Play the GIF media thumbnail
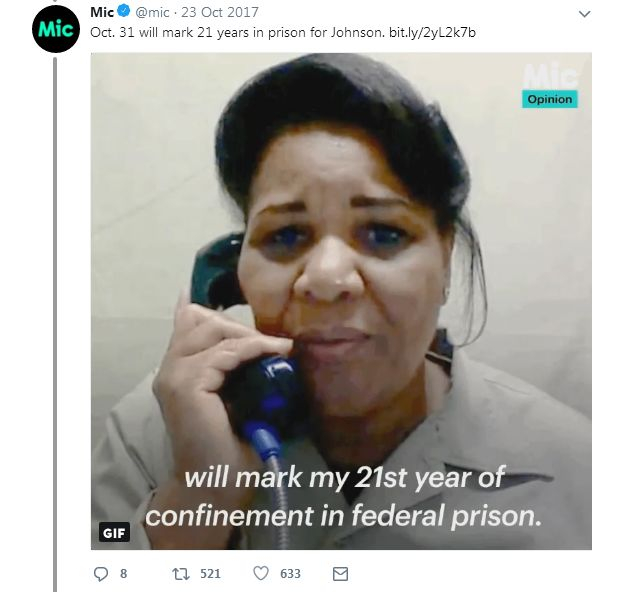The image size is (622, 592). coord(341,301)
